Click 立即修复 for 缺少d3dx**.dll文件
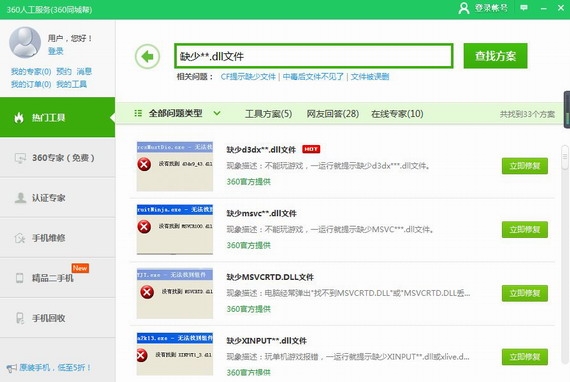 tap(525, 166)
